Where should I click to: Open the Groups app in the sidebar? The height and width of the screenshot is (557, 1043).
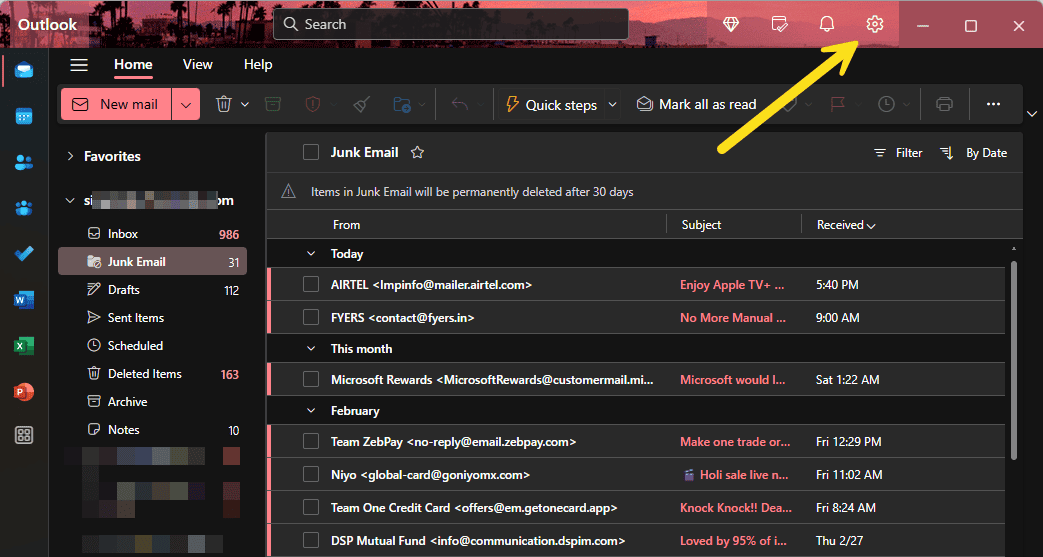pyautogui.click(x=25, y=208)
